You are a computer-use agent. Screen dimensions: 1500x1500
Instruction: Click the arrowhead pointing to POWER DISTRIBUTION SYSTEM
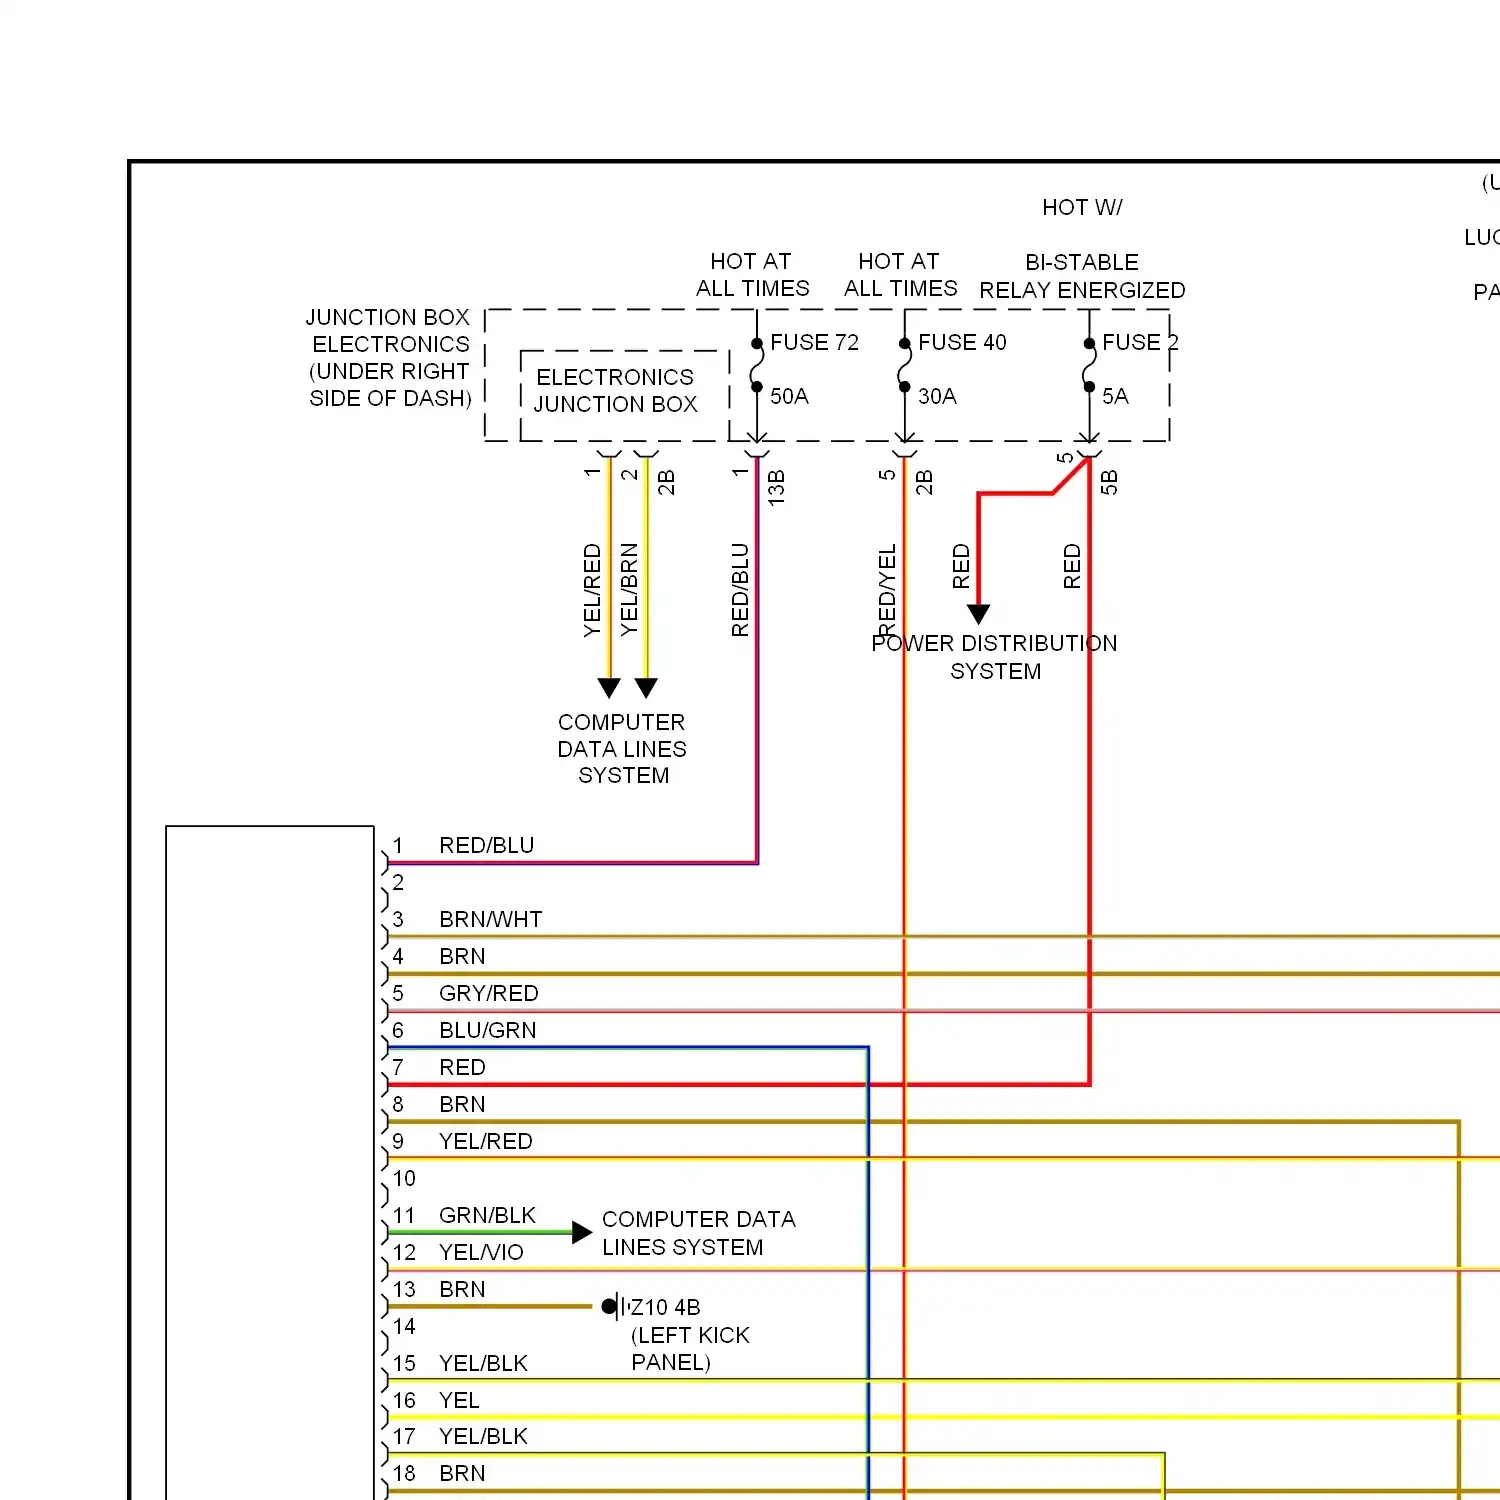(x=979, y=614)
